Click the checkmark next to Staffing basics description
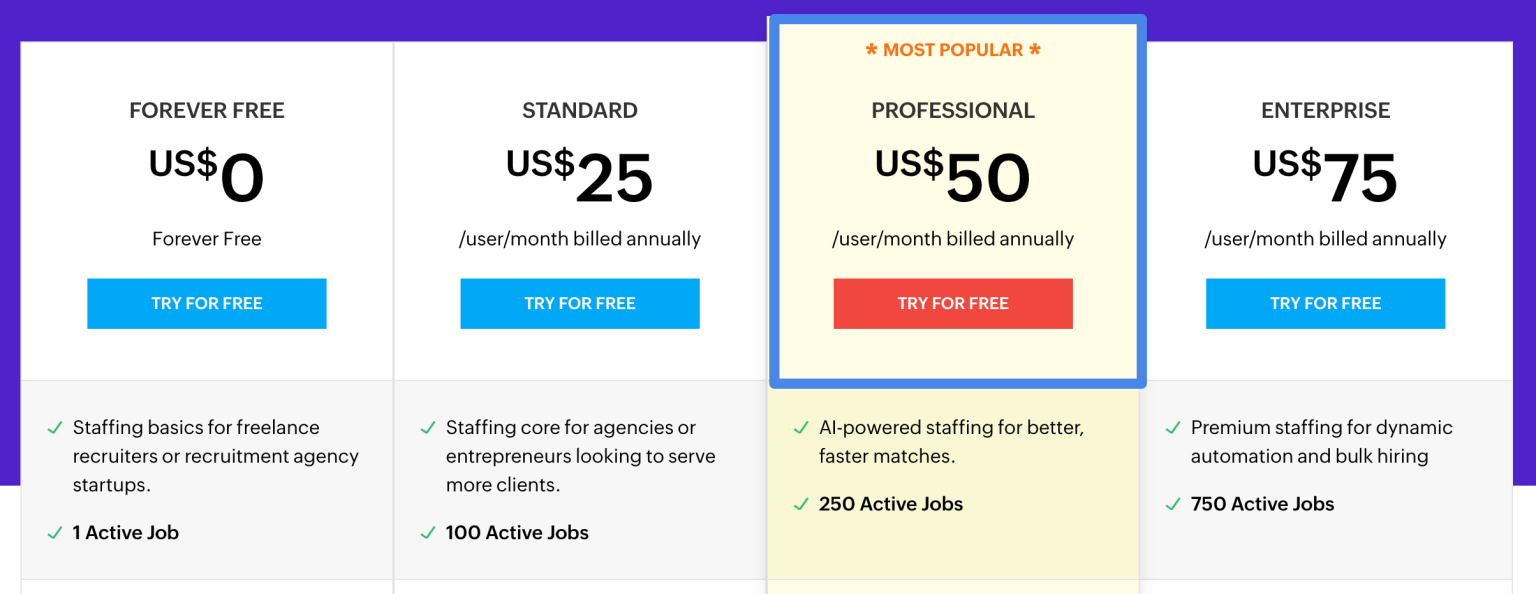The height and width of the screenshot is (594, 1536). (54, 428)
